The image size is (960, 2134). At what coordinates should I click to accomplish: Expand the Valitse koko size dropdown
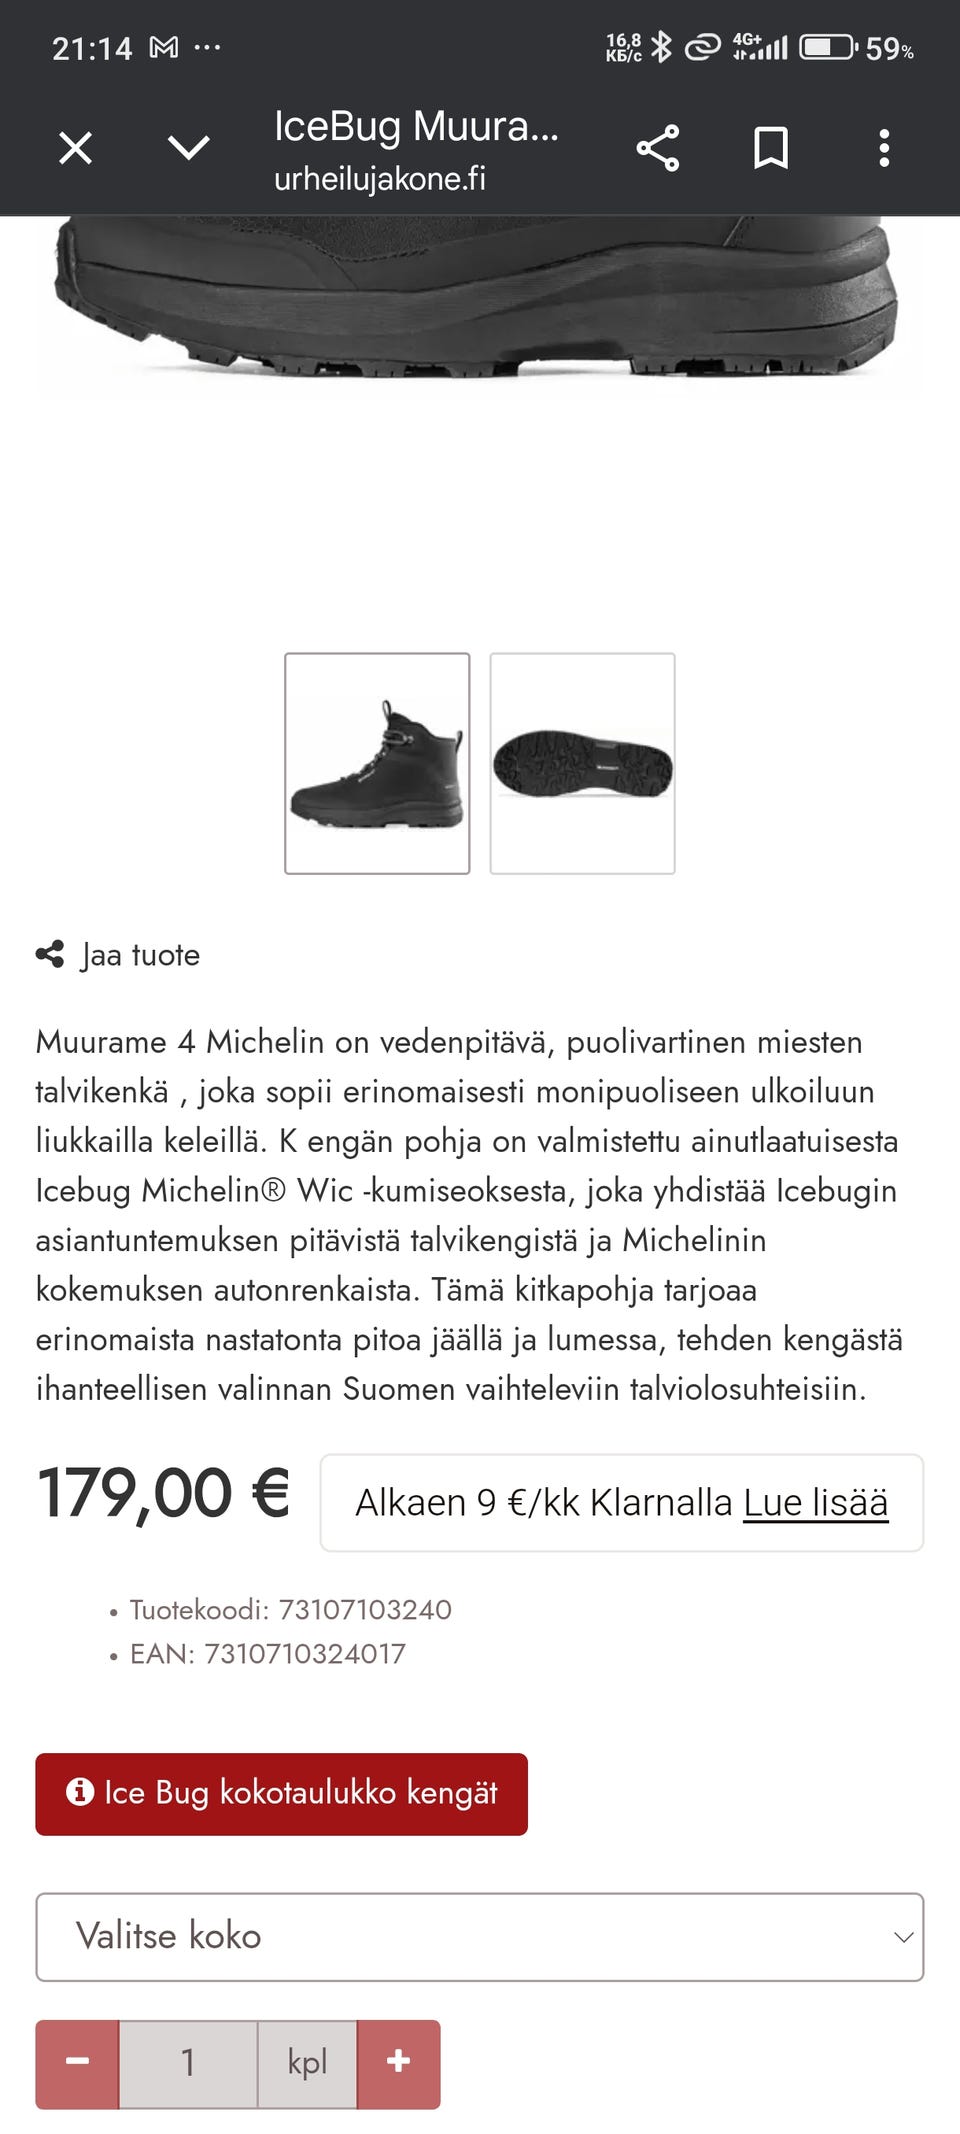point(480,1937)
